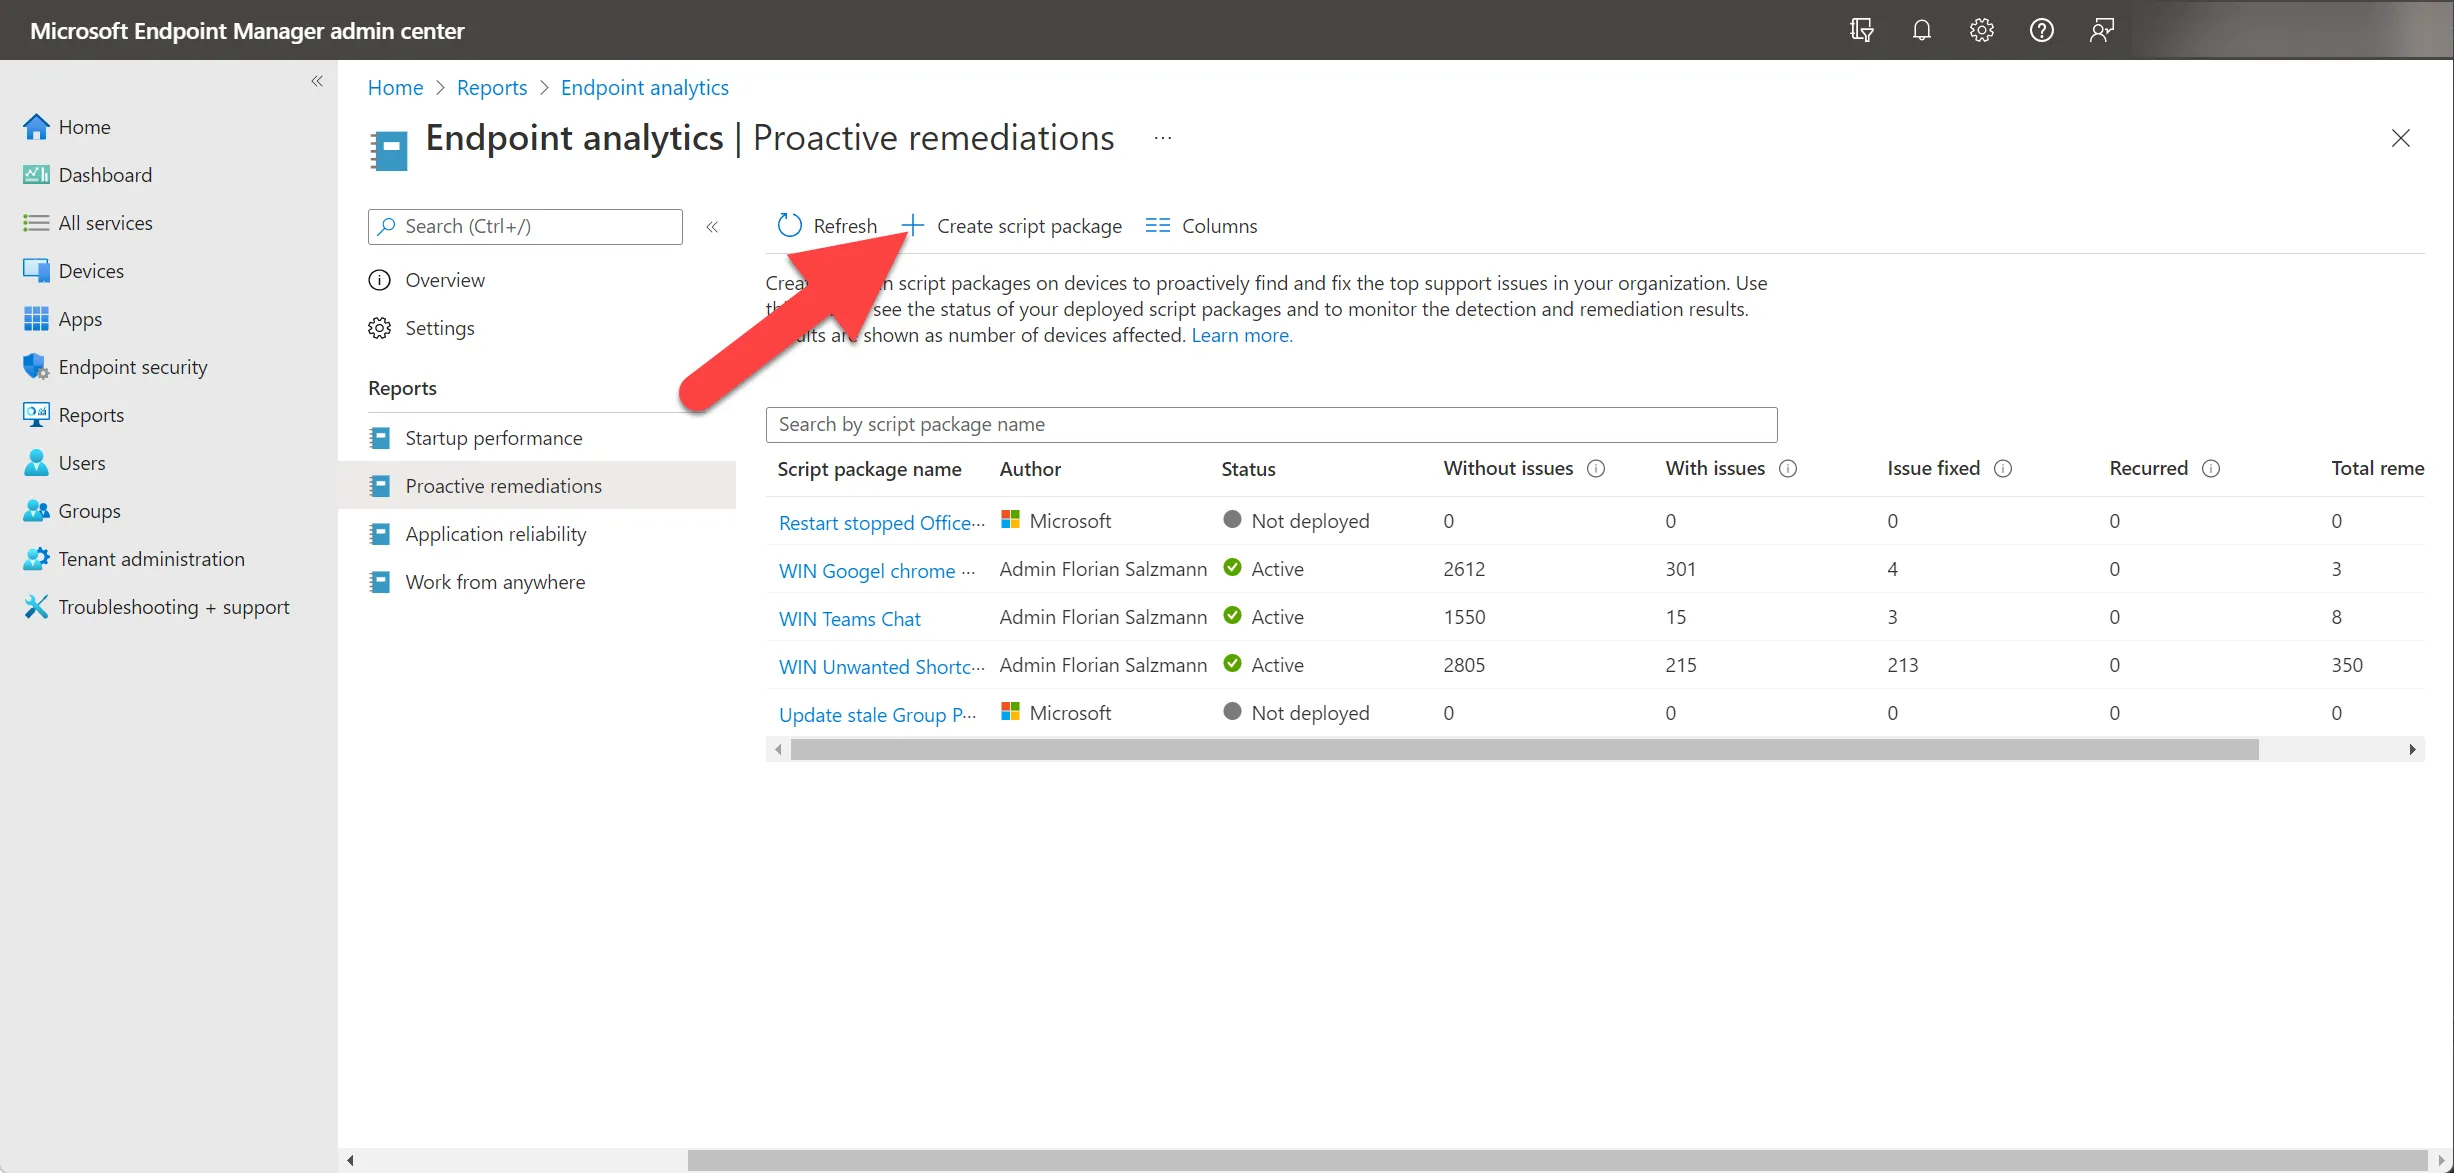
Task: Open WIN Googel chrome script package
Action: [876, 570]
